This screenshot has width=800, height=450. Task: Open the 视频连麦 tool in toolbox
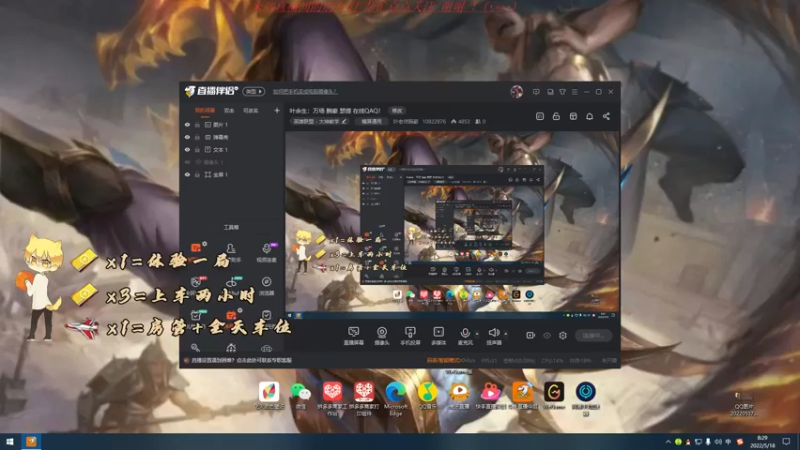coord(266,252)
